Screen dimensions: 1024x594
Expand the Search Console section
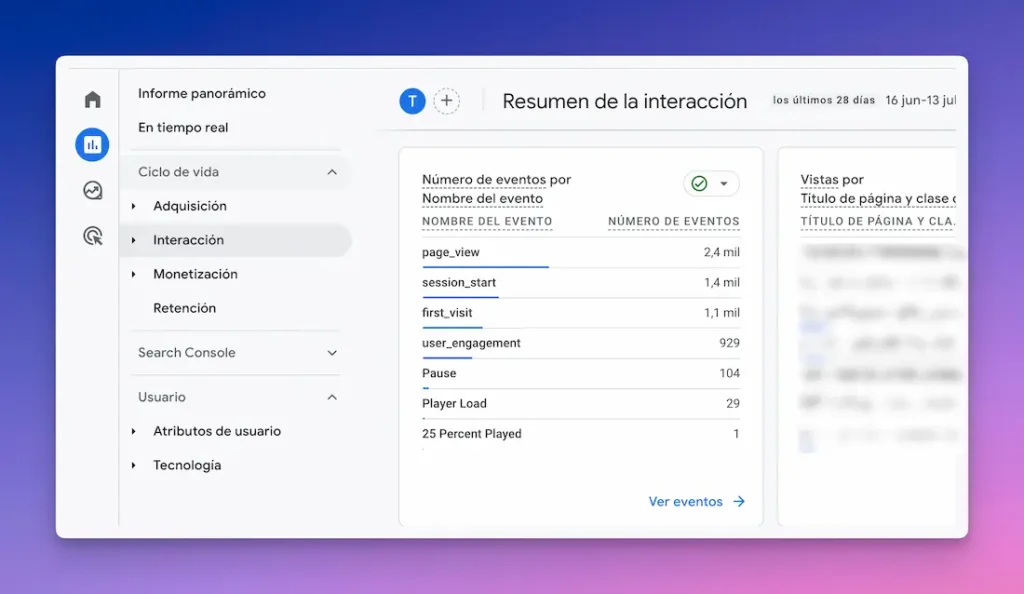[x=330, y=353]
